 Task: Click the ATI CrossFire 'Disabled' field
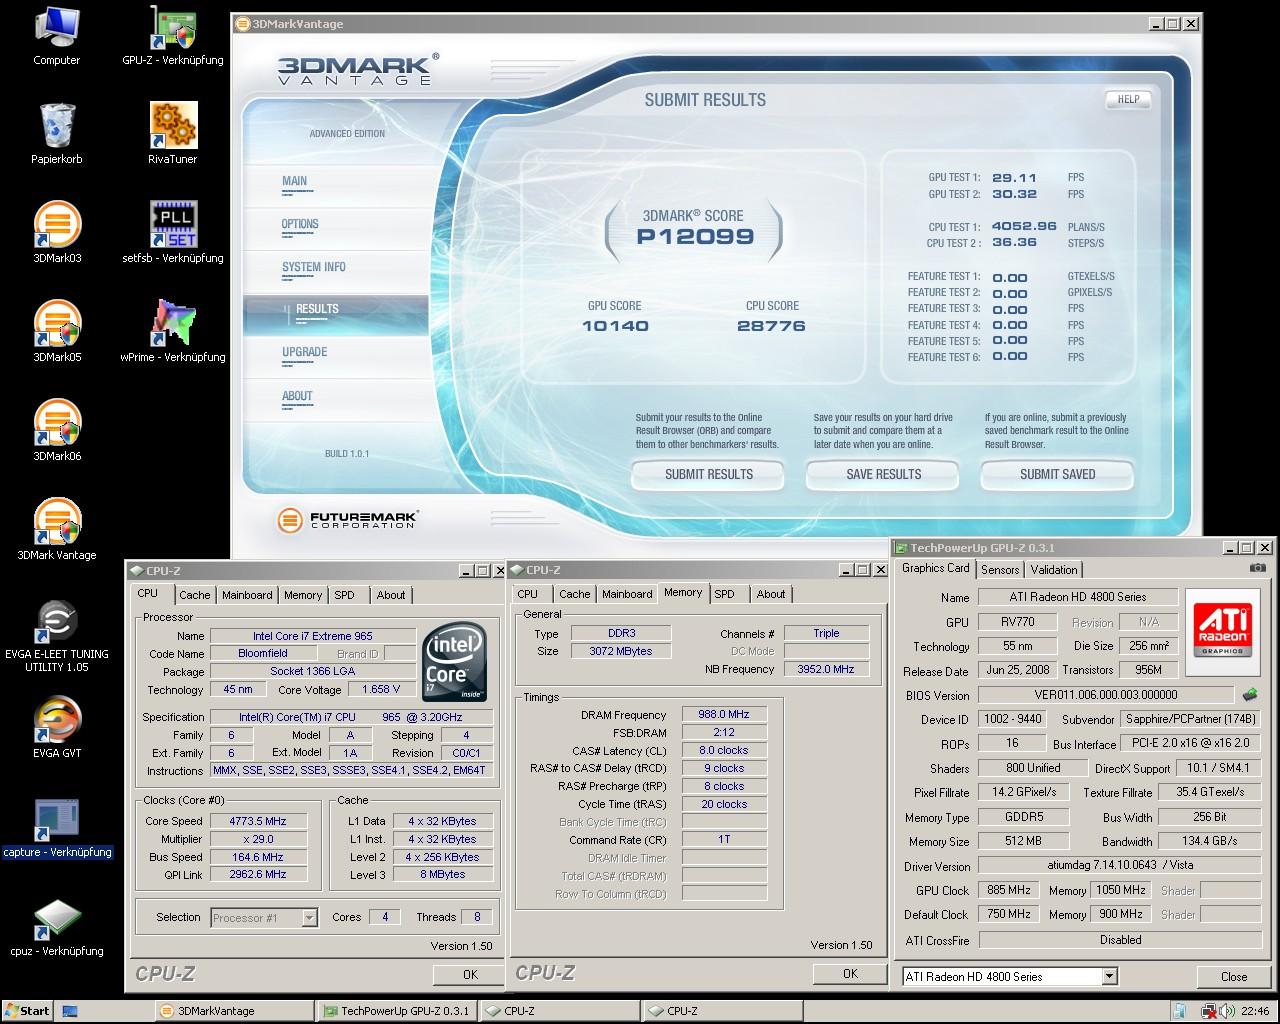1120,940
